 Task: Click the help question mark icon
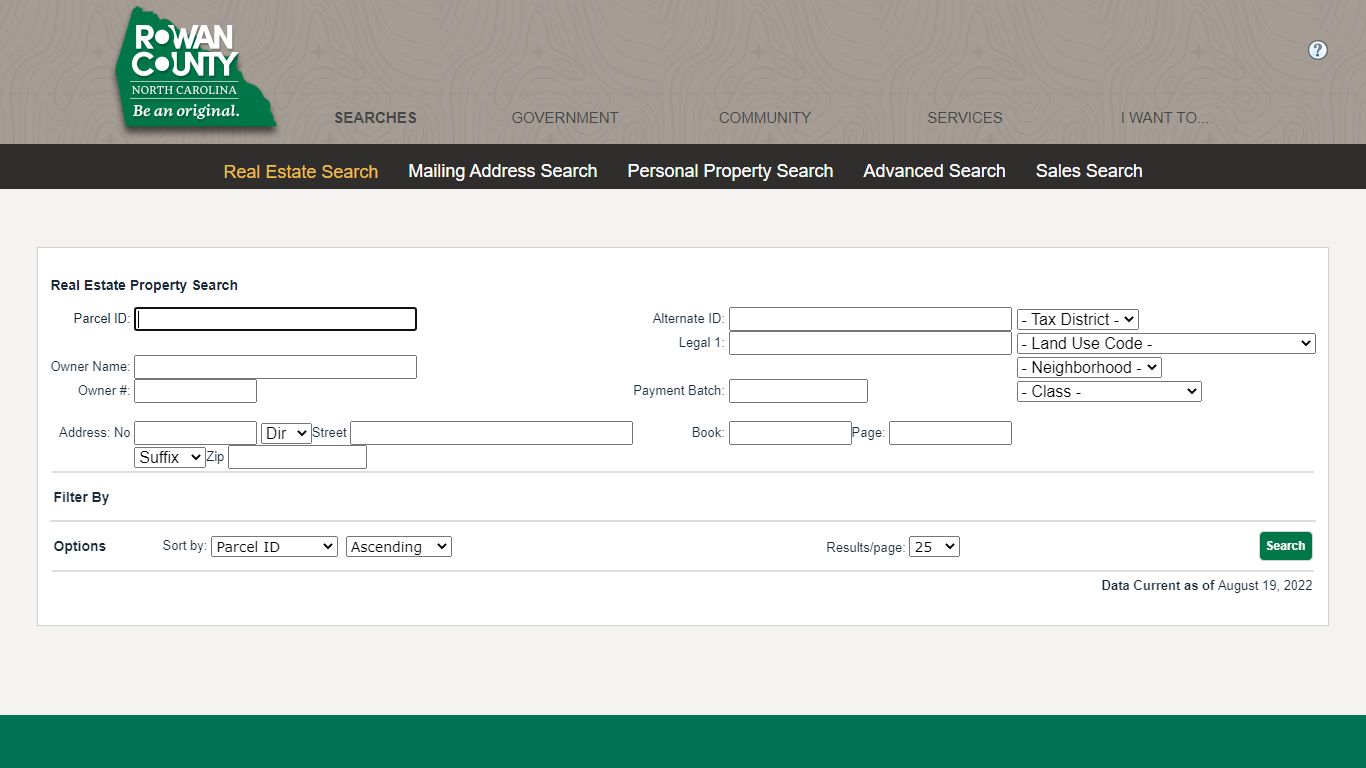tap(1318, 50)
